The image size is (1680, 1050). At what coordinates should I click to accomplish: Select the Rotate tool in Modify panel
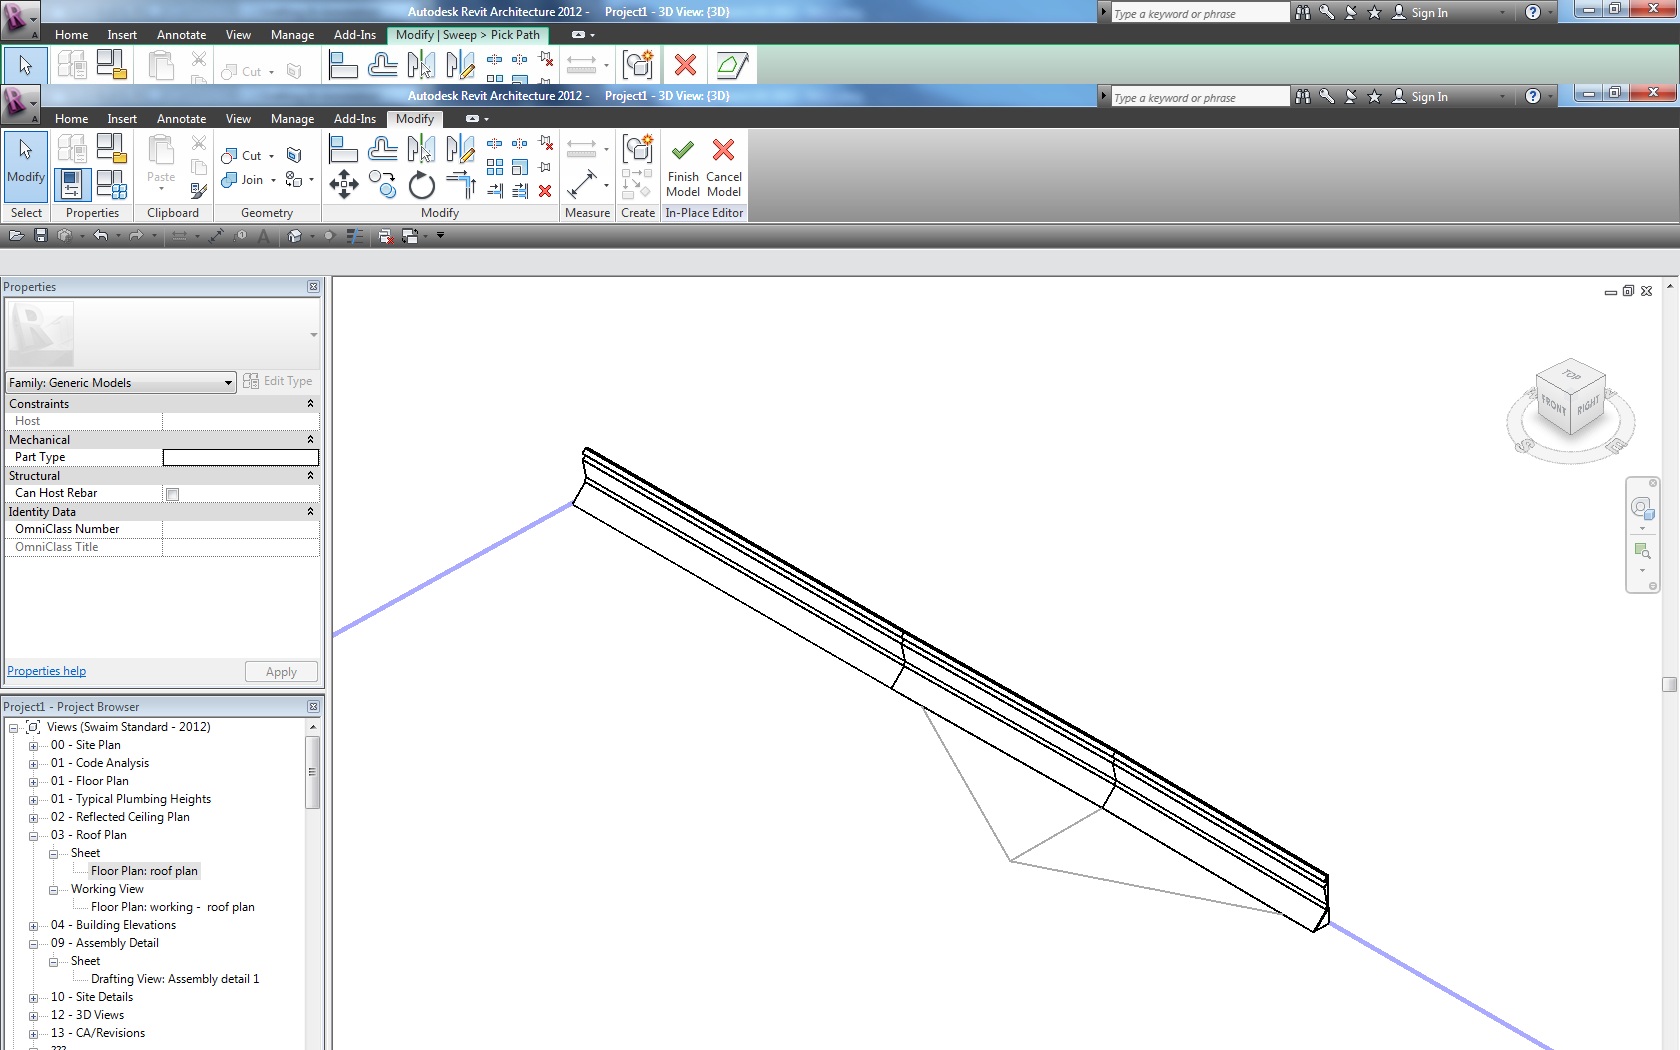point(421,185)
